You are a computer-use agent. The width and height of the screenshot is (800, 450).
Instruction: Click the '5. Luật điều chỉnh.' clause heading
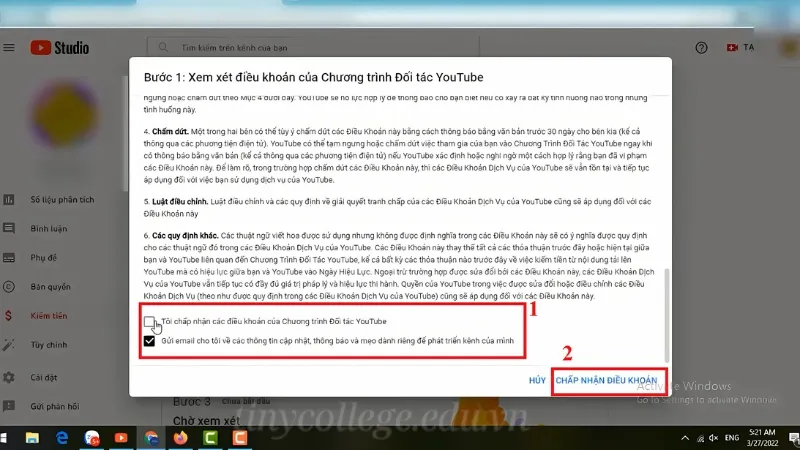(176, 202)
